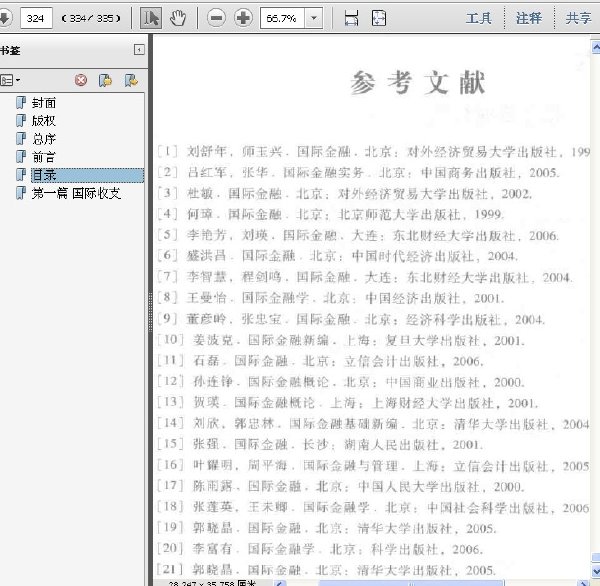Open the 注释 panel
Image resolution: width=600 pixels, height=586 pixels.
click(529, 18)
